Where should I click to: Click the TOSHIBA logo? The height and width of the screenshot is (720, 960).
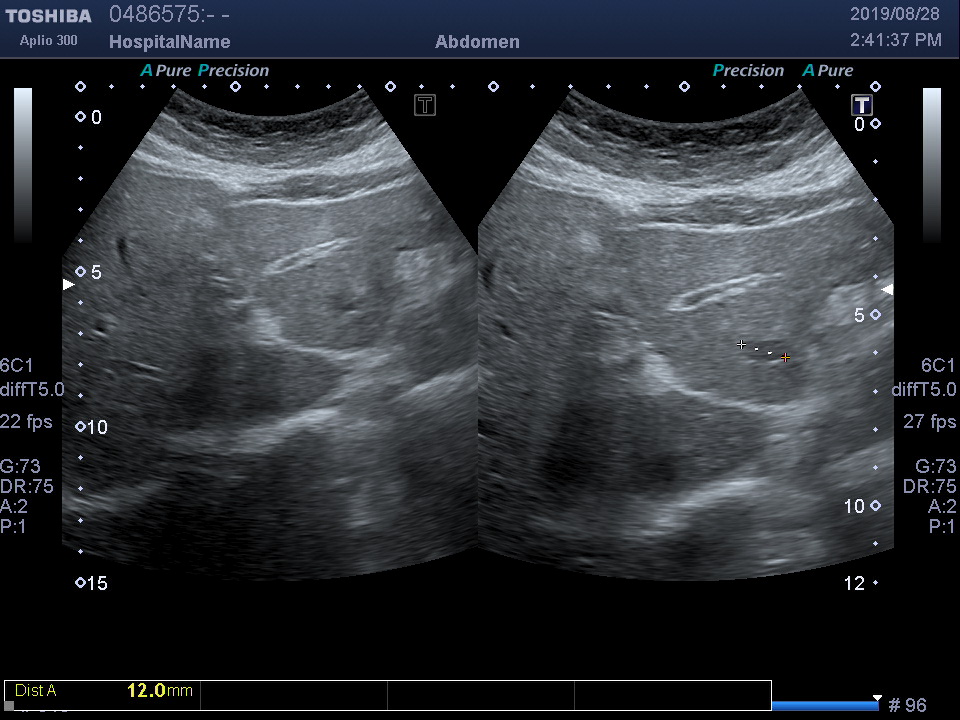48,16
